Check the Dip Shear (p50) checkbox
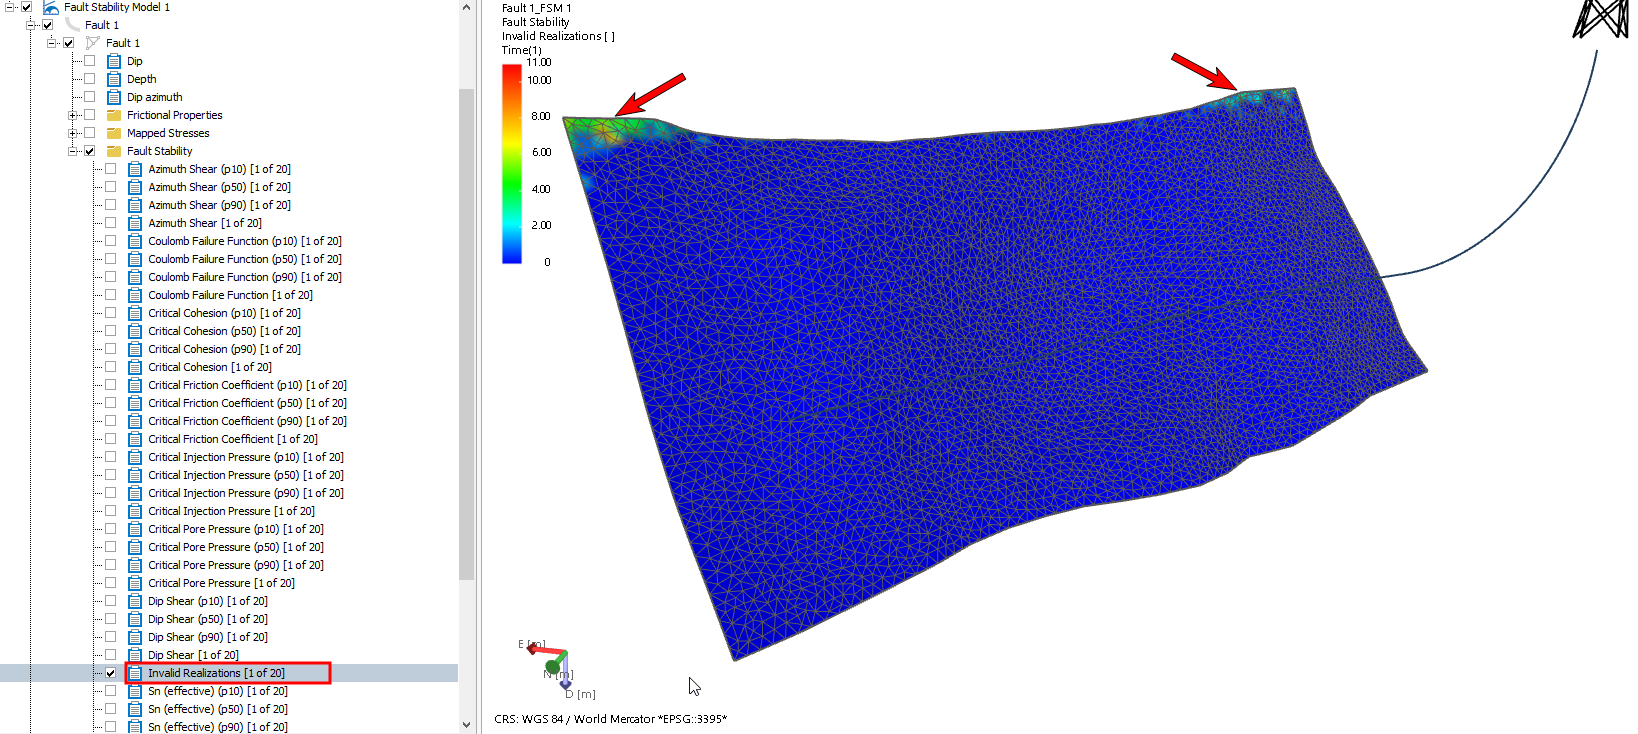 [x=111, y=619]
